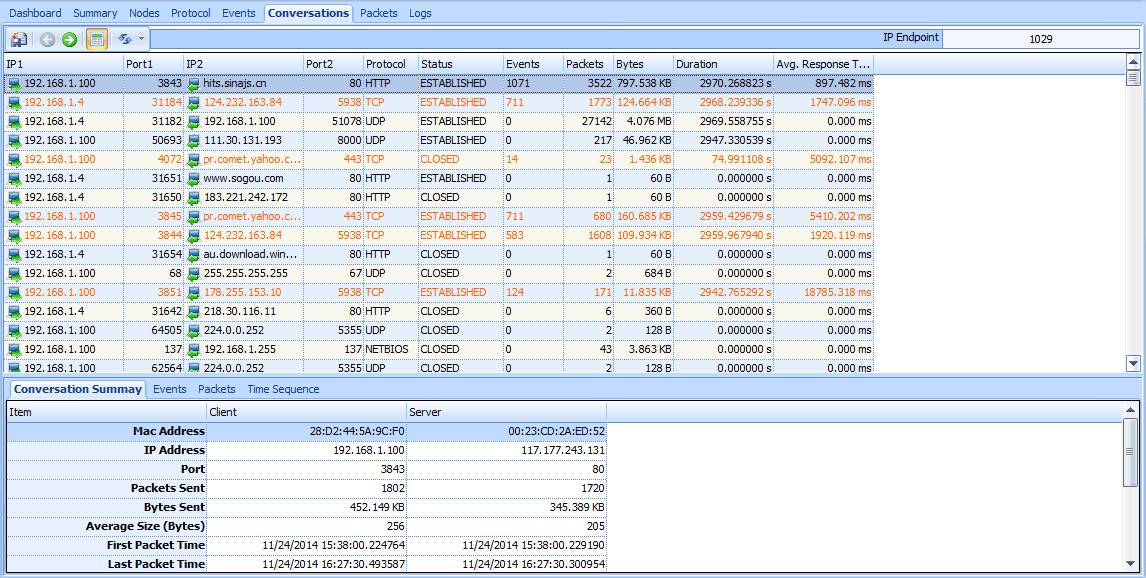
Task: Switch to the Dashboard tab
Action: tap(35, 13)
